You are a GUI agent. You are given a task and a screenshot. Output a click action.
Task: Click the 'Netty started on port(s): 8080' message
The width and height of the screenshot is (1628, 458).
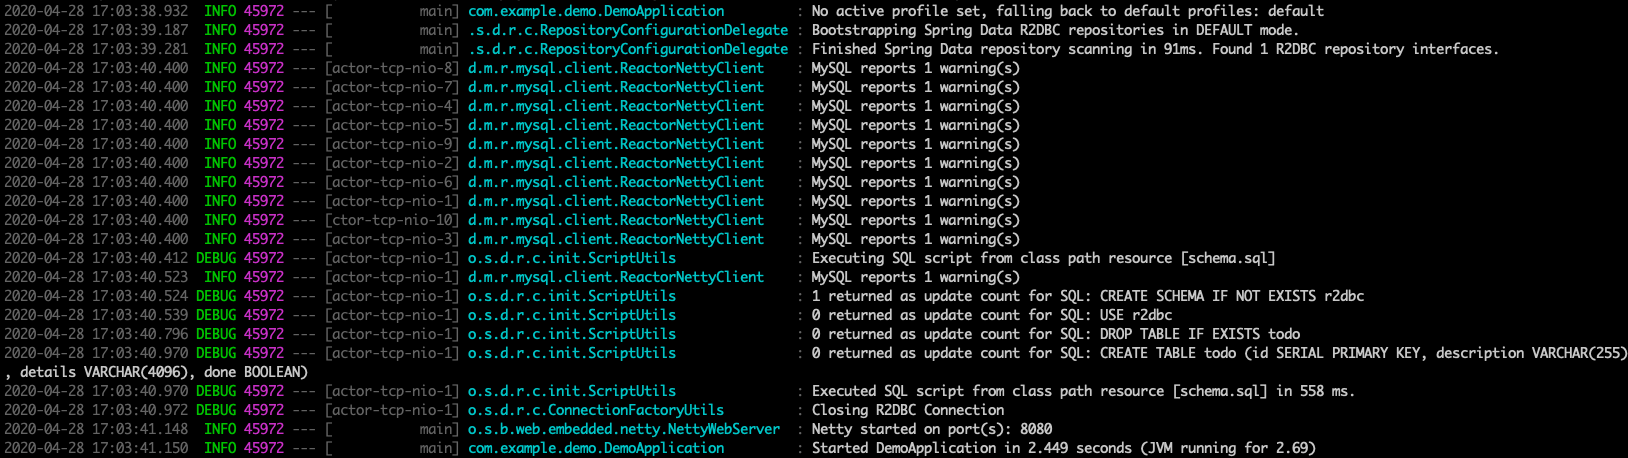click(932, 429)
